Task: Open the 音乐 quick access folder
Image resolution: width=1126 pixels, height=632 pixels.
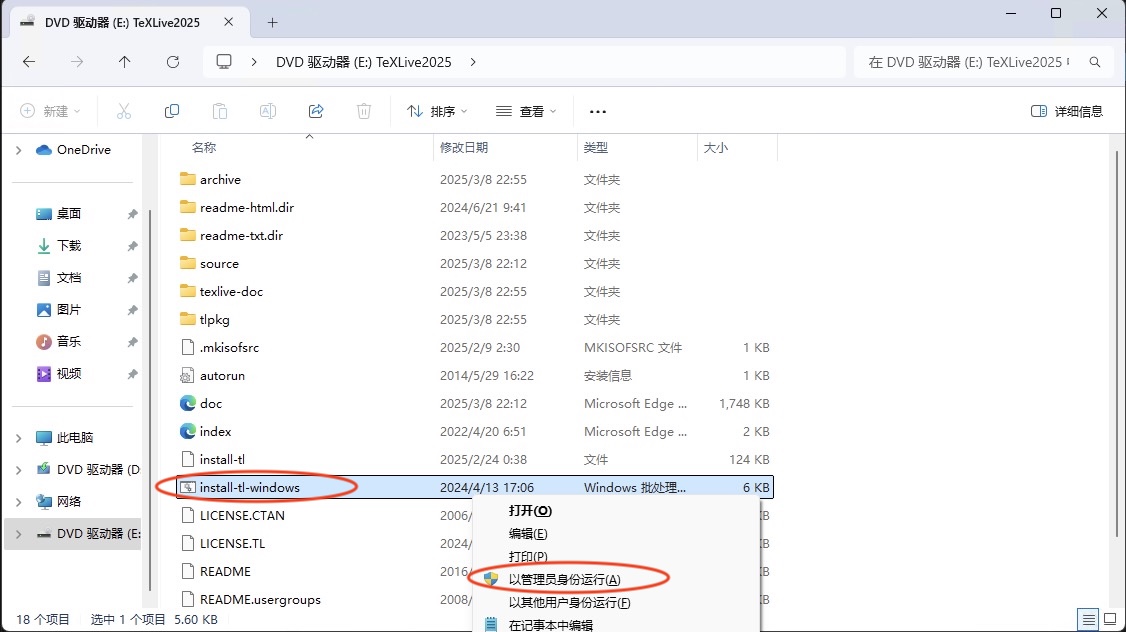Action: (x=69, y=341)
